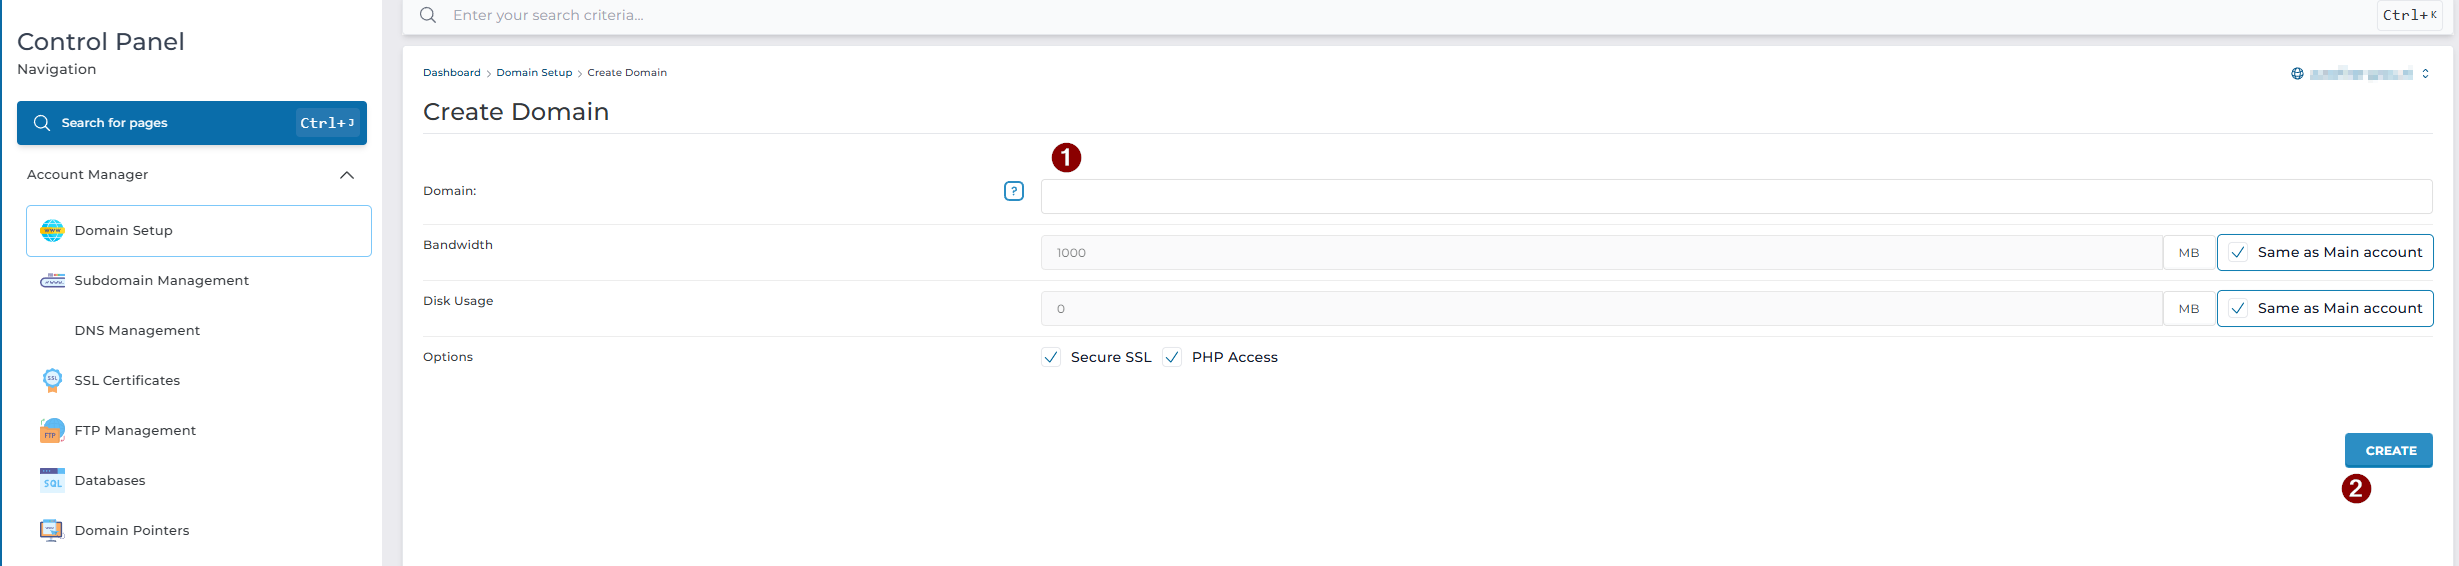Click the Subdomain Management icon

pos(52,281)
